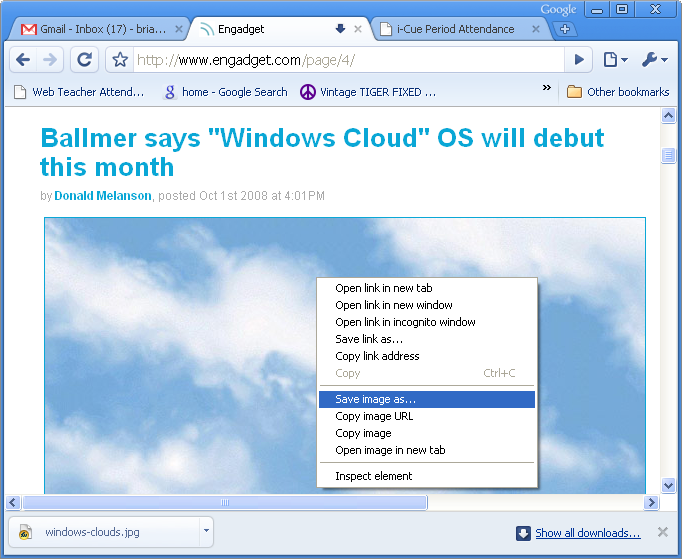This screenshot has height=559, width=682.
Task: Click the Forward navigation arrow
Action: click(50, 60)
